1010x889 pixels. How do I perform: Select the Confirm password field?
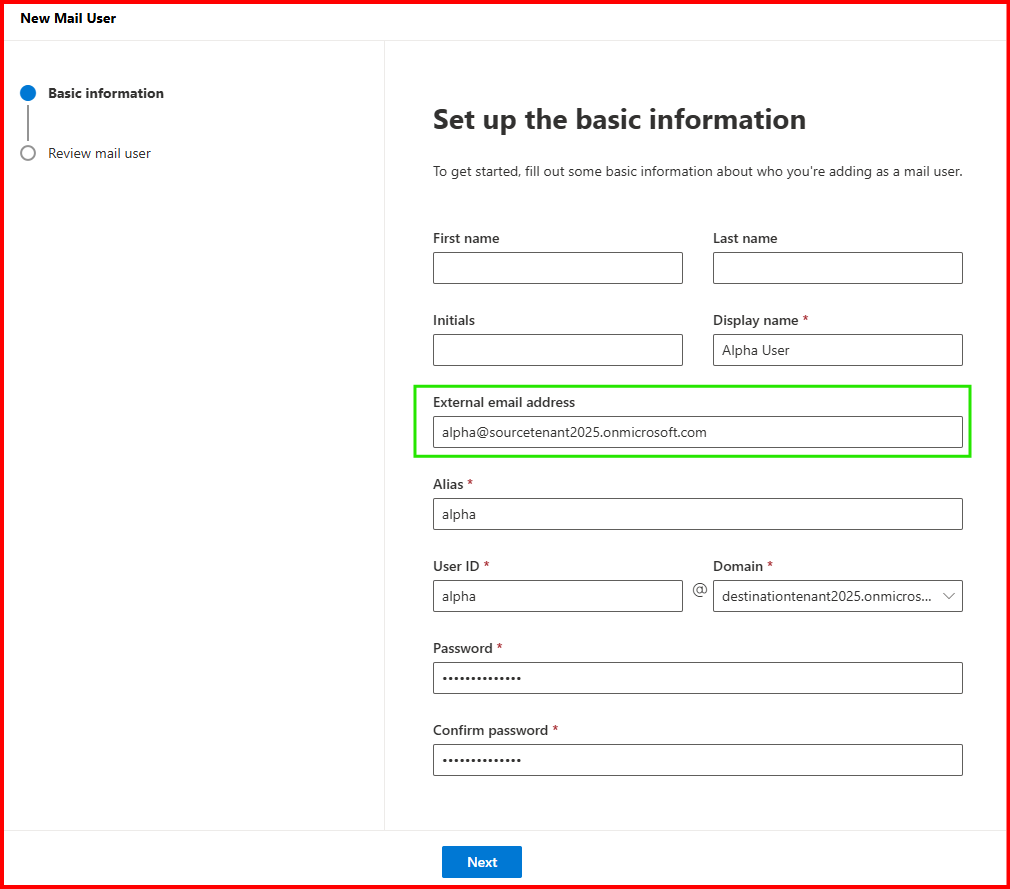[x=697, y=760]
